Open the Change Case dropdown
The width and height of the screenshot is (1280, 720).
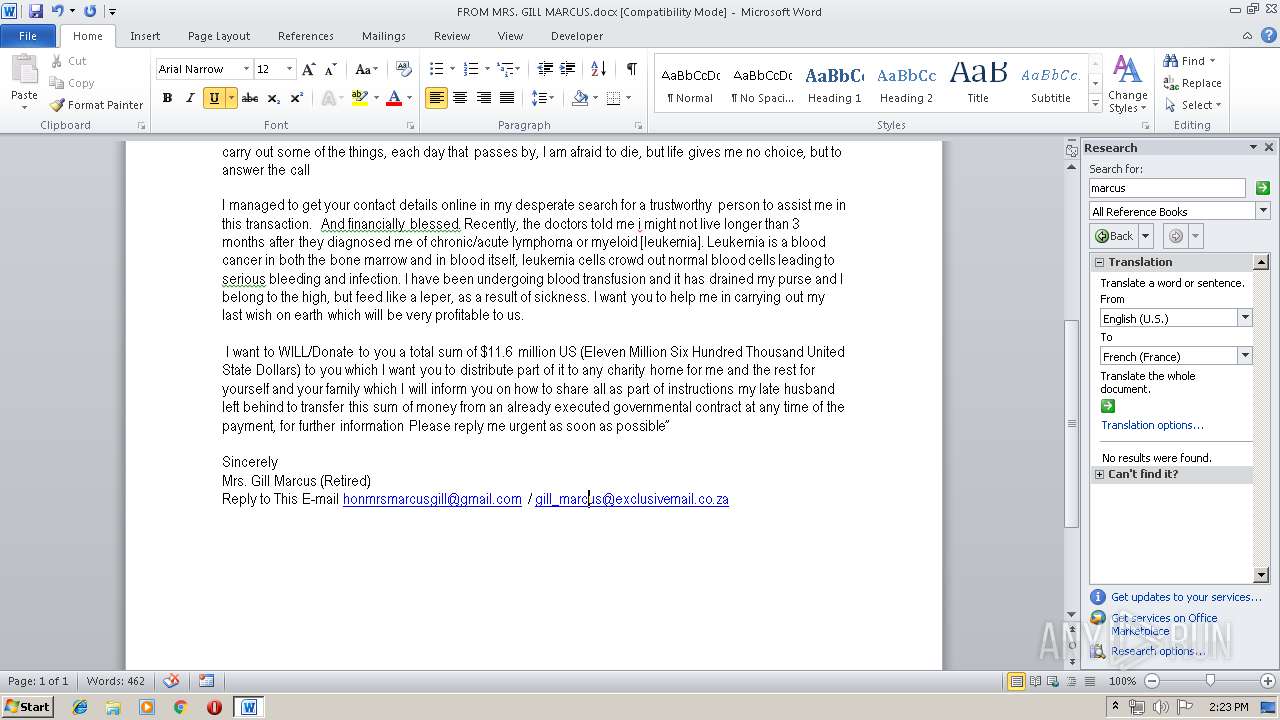(x=366, y=69)
